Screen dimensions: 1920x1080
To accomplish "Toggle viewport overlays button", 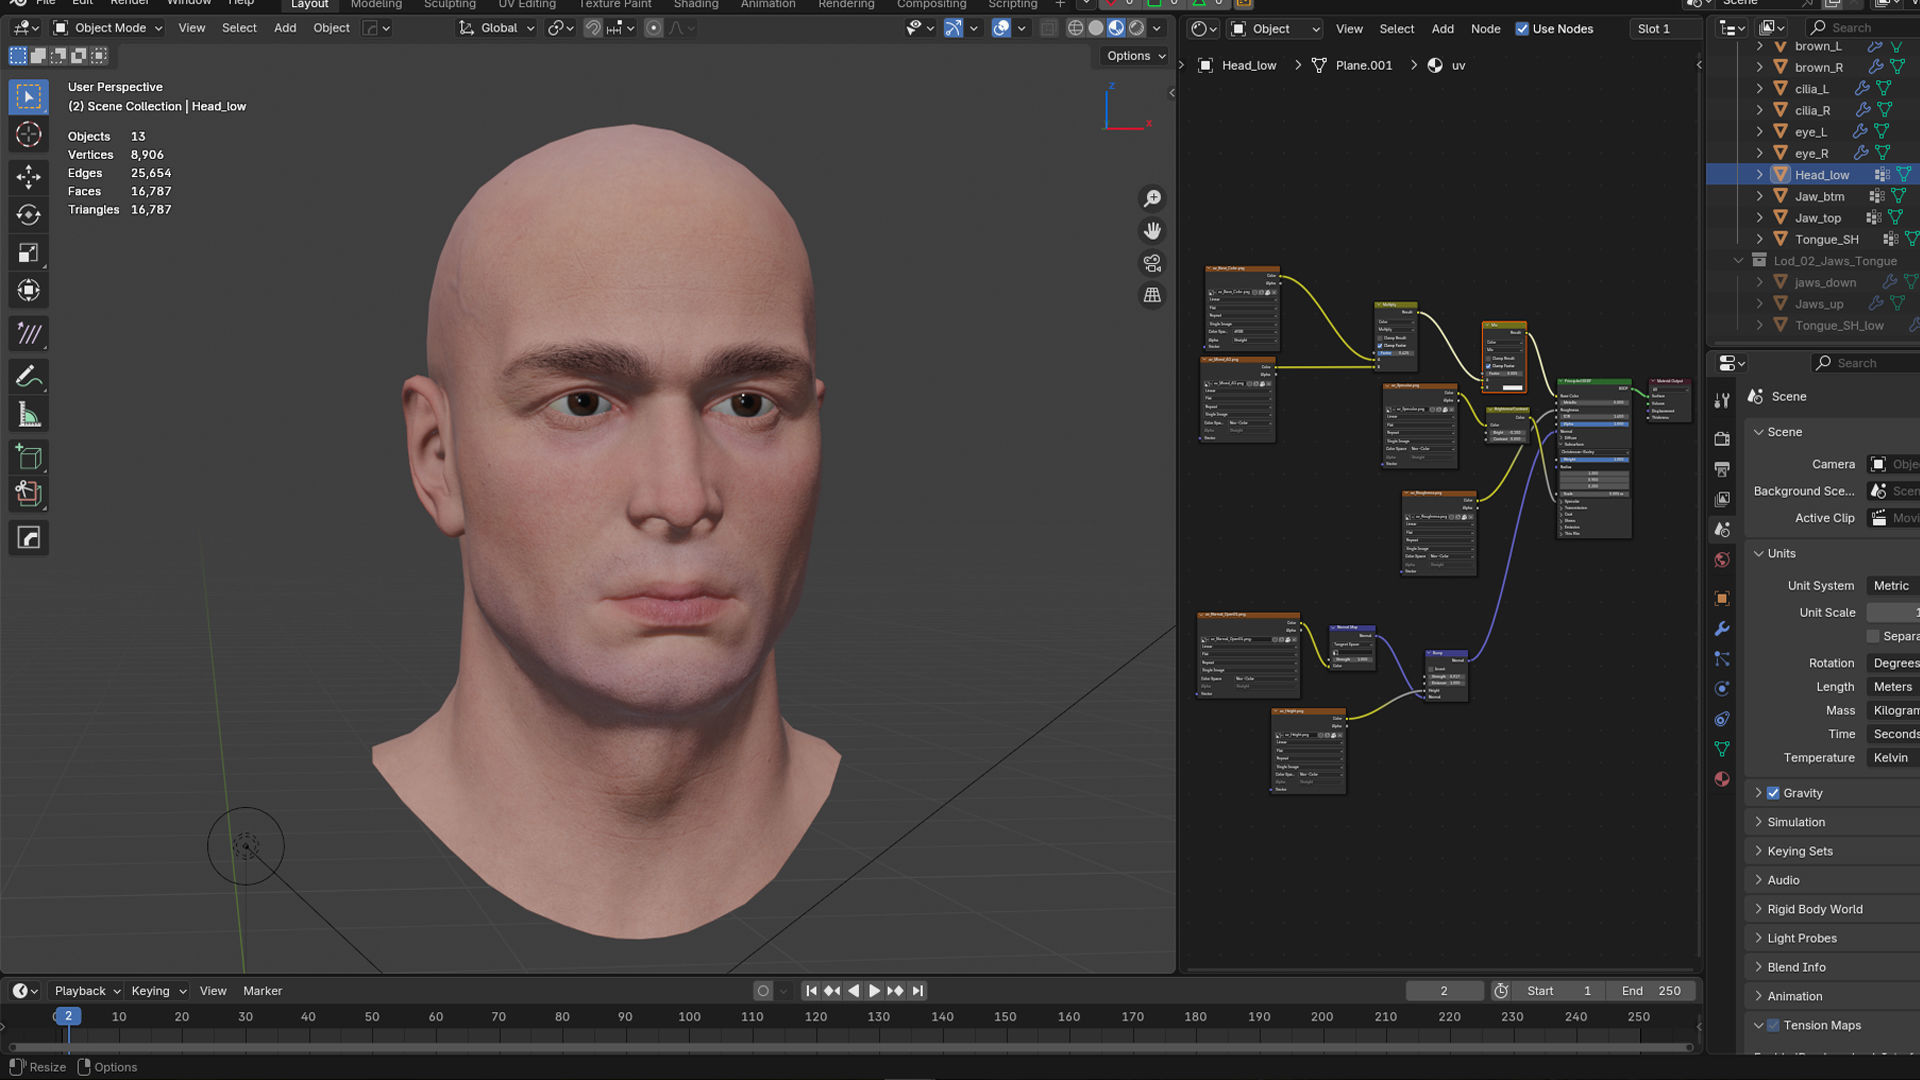I will [1001, 28].
